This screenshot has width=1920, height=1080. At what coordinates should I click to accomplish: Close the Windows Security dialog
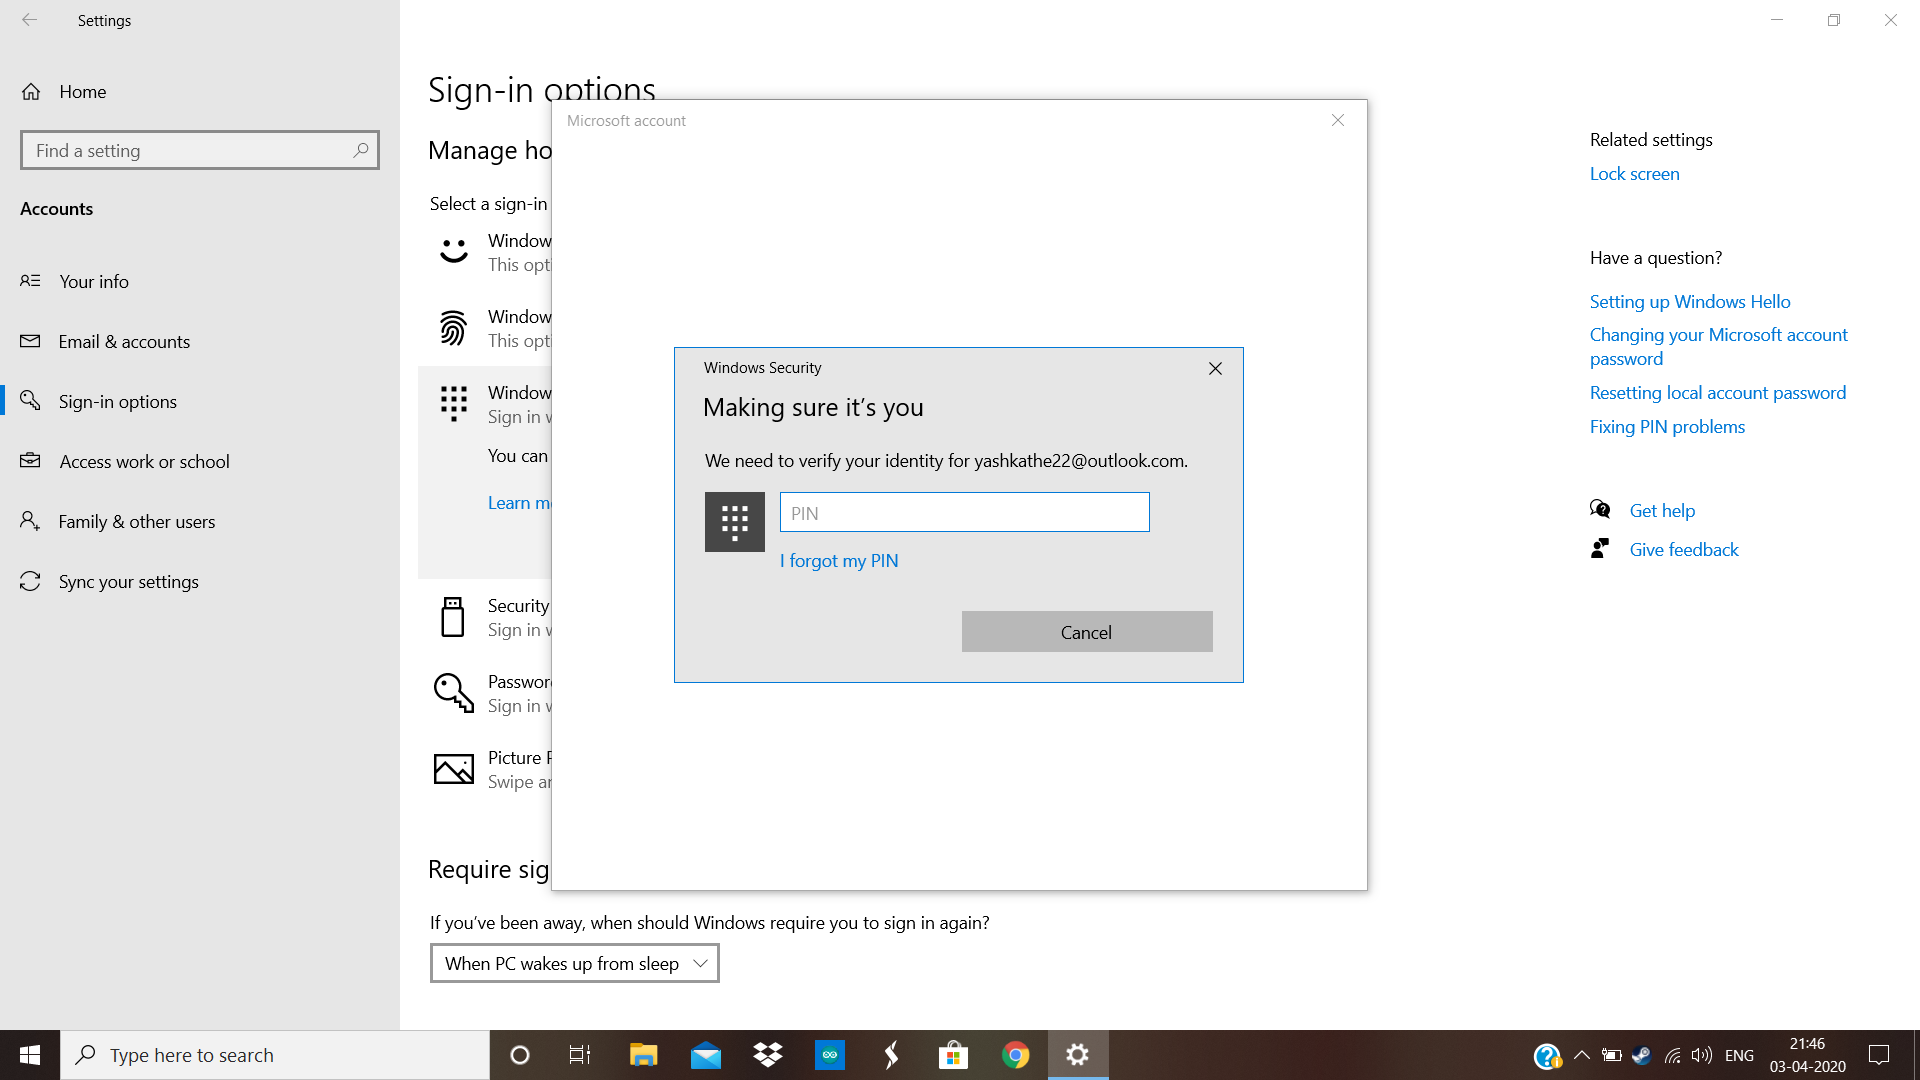click(1213, 367)
